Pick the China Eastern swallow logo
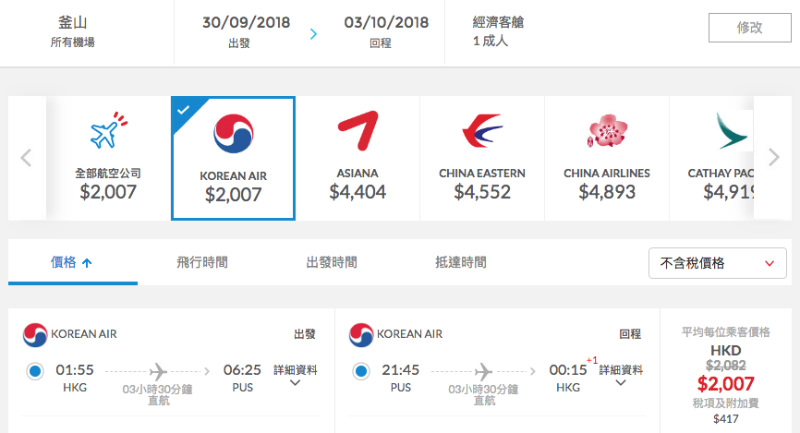Image resolution: width=800 pixels, height=433 pixels. 482,131
